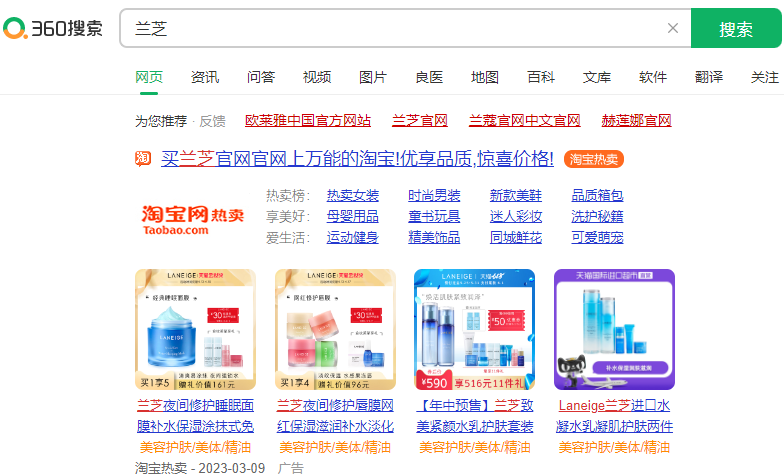784x476 pixels.
Task: Open the 良医 tab
Action: tap(429, 77)
